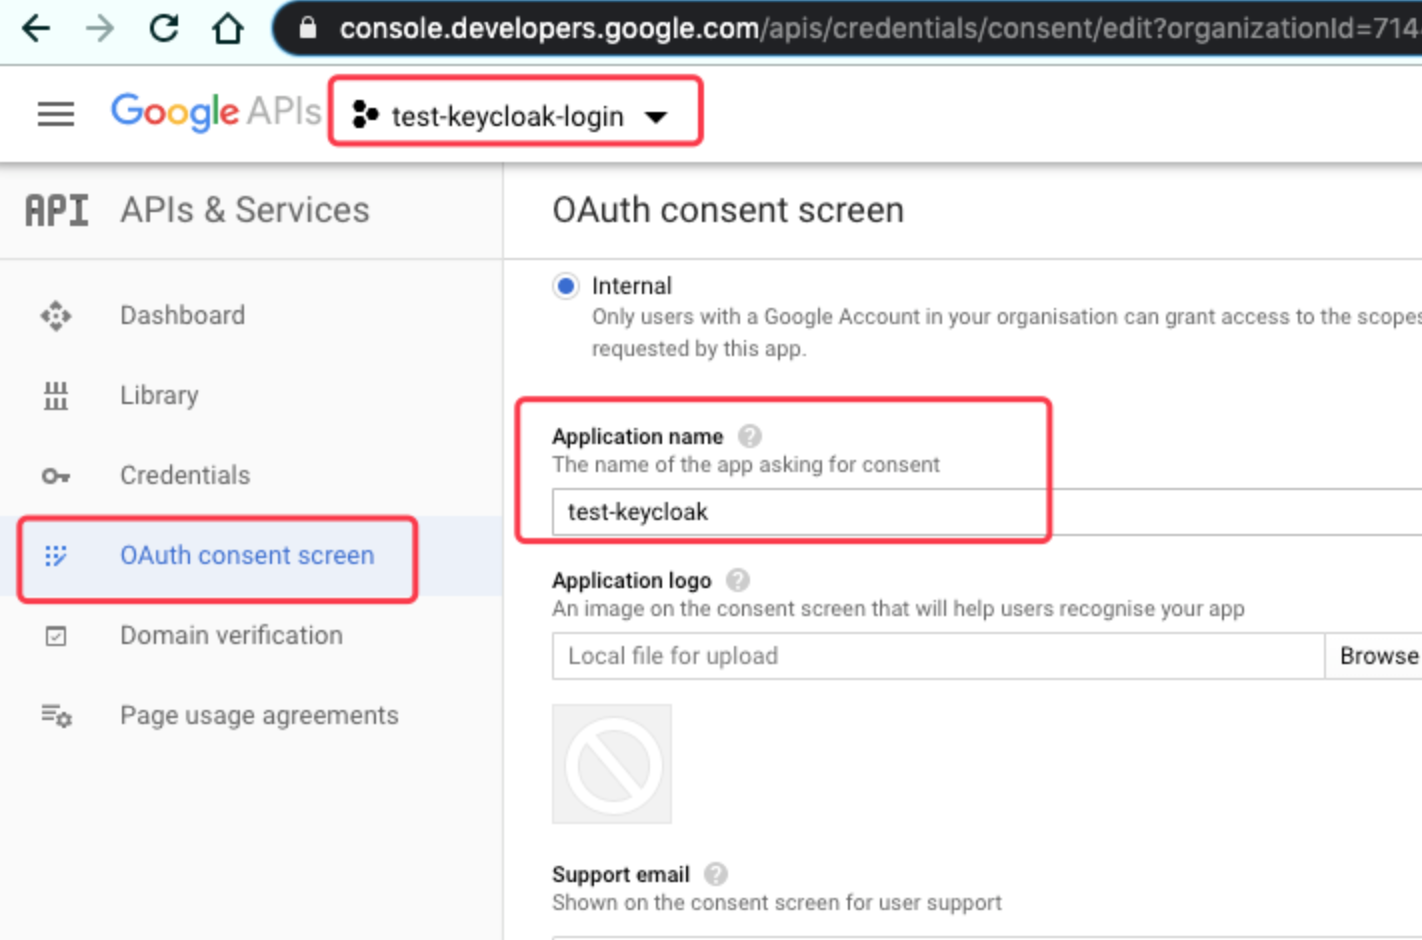Navigate to OAuth consent screen in sidebar
This screenshot has width=1422, height=940.
click(x=246, y=556)
